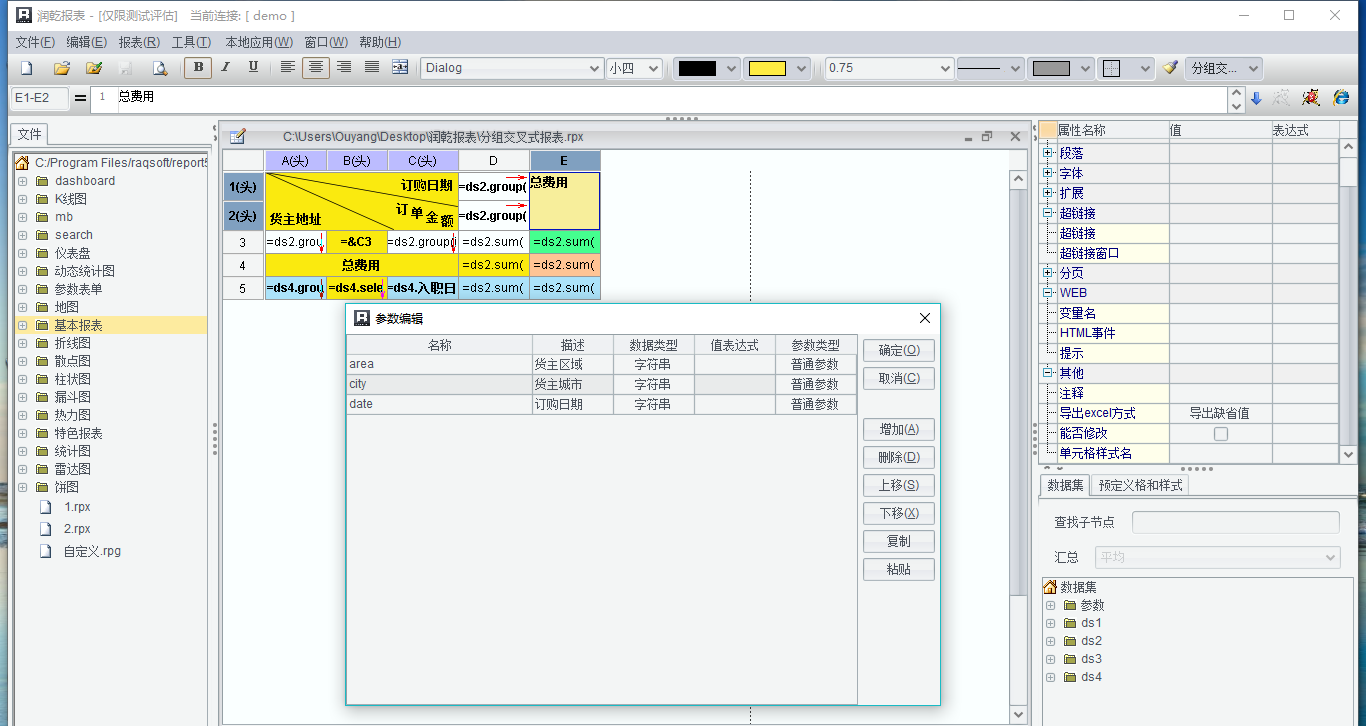Click 增加(A) button to add parameter
Screen dimensions: 1366x726
[x=899, y=429]
